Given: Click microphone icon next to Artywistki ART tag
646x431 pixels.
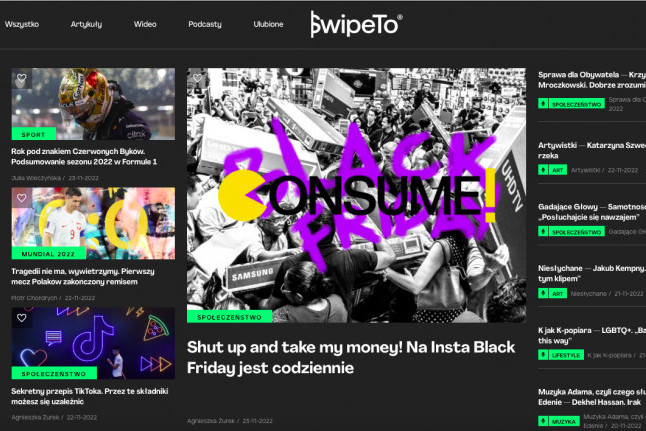Looking at the screenshot, I should (x=543, y=169).
